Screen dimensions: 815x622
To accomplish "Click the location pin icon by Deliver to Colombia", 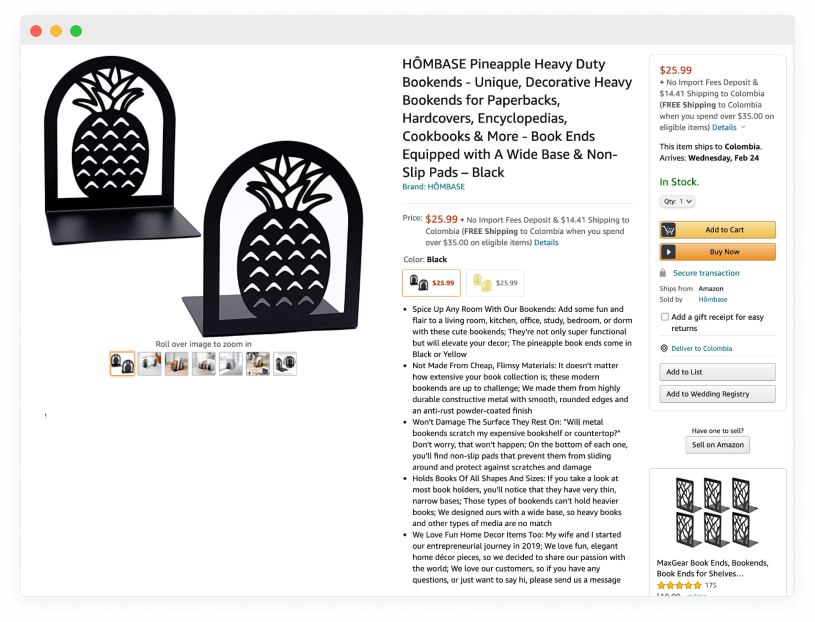I will coord(664,348).
